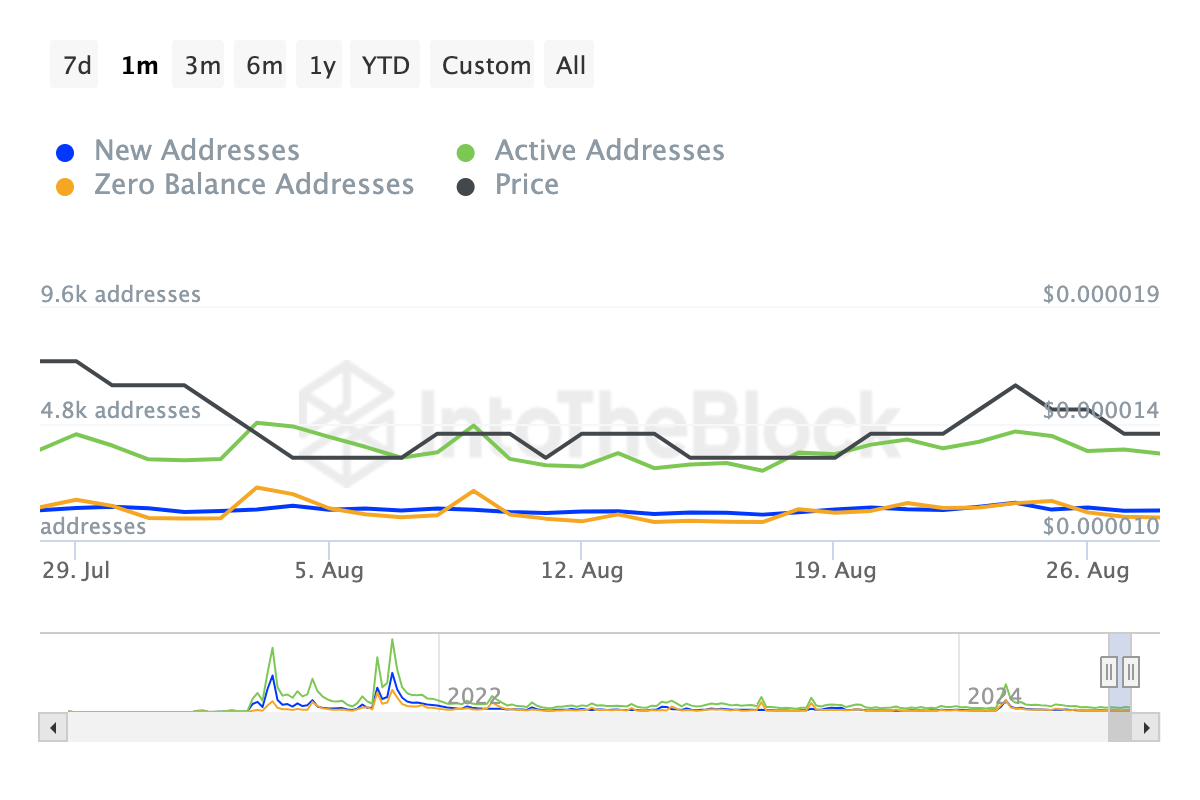Click the dark Price legend dot

click(x=467, y=185)
